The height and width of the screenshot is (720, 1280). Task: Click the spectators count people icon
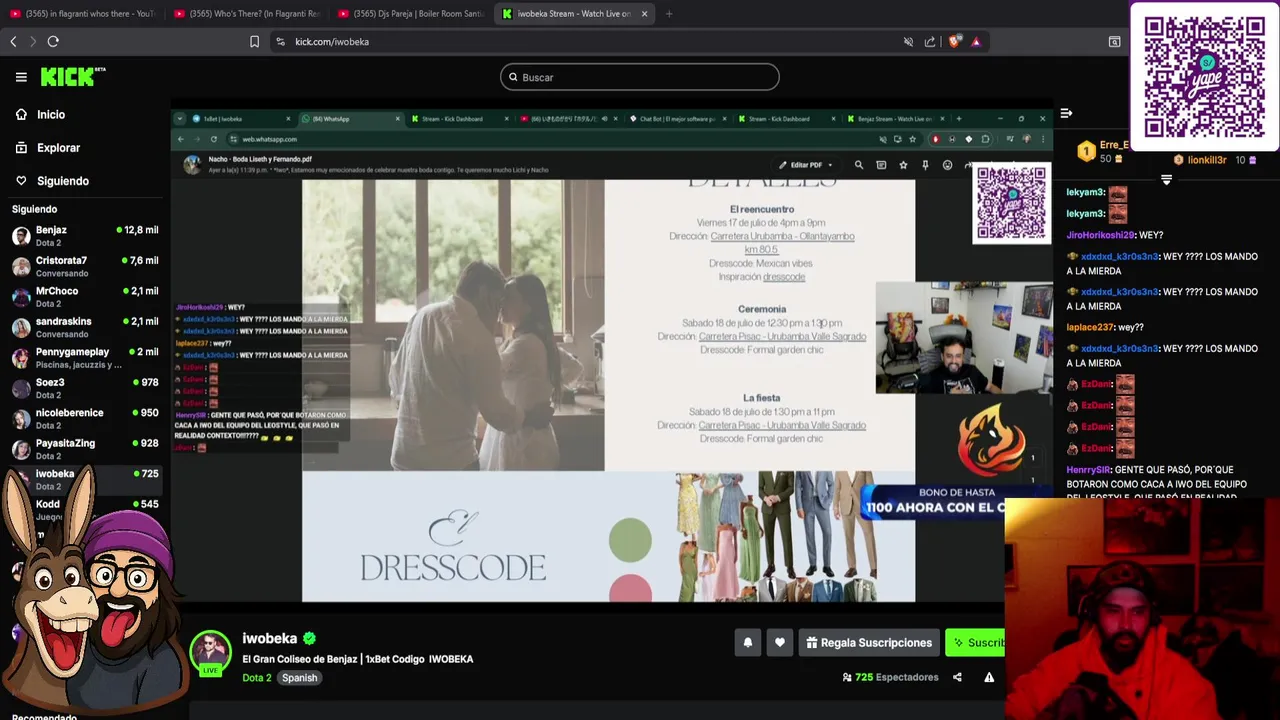point(847,677)
